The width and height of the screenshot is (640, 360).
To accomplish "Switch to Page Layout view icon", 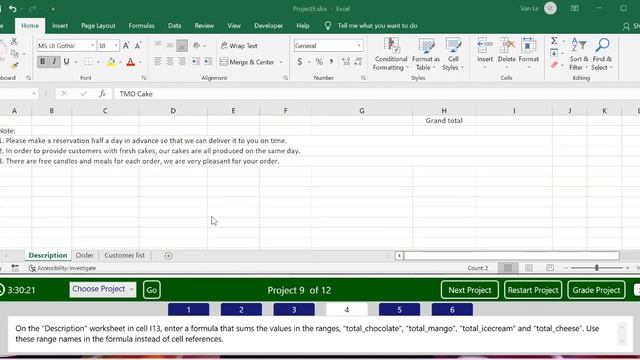I will point(529,268).
